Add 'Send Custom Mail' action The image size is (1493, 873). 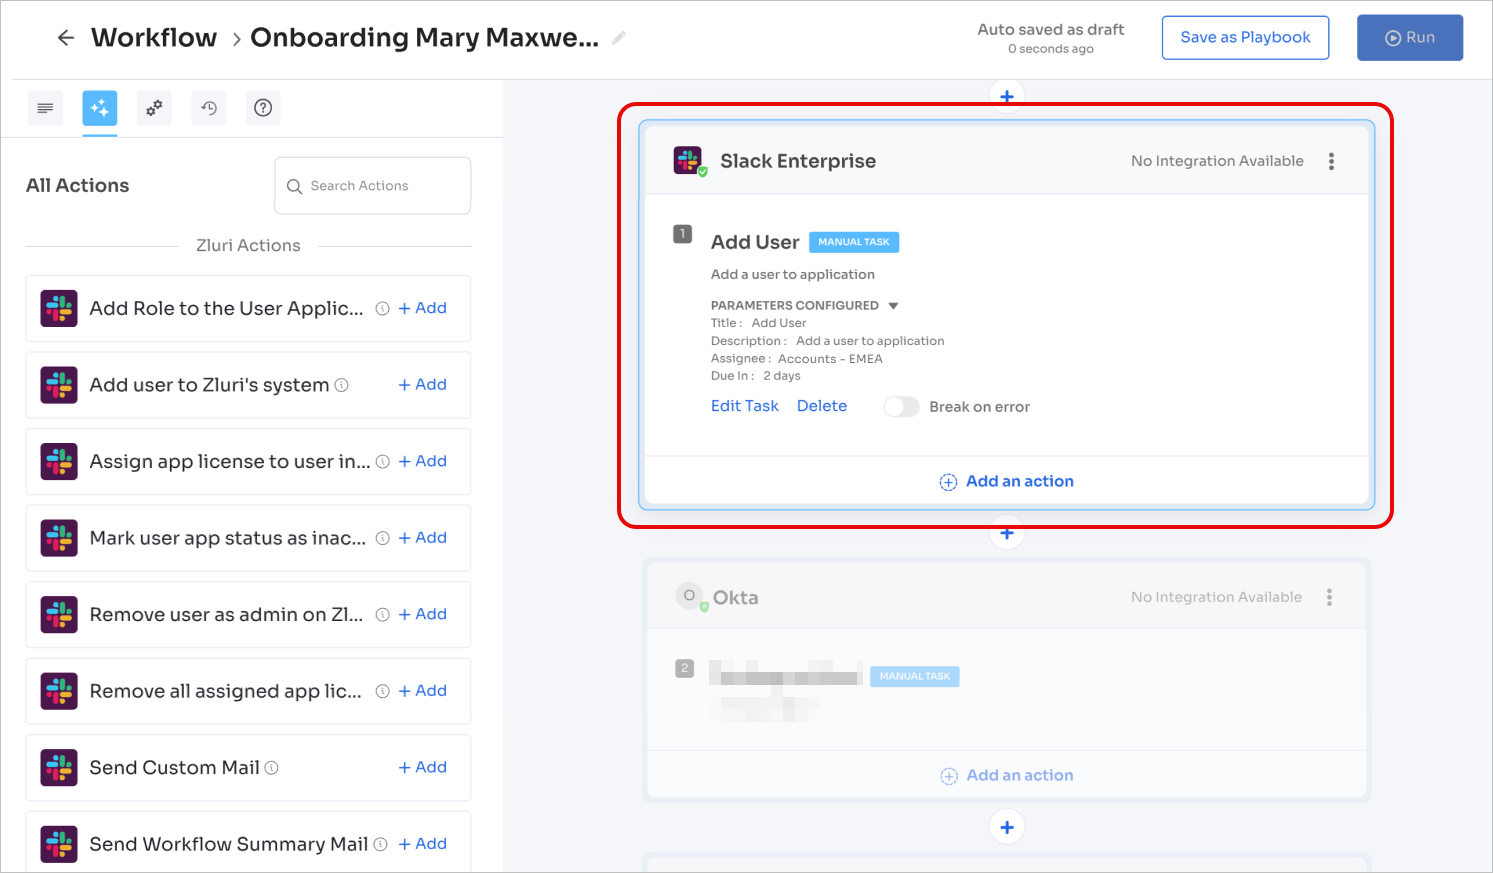click(423, 768)
